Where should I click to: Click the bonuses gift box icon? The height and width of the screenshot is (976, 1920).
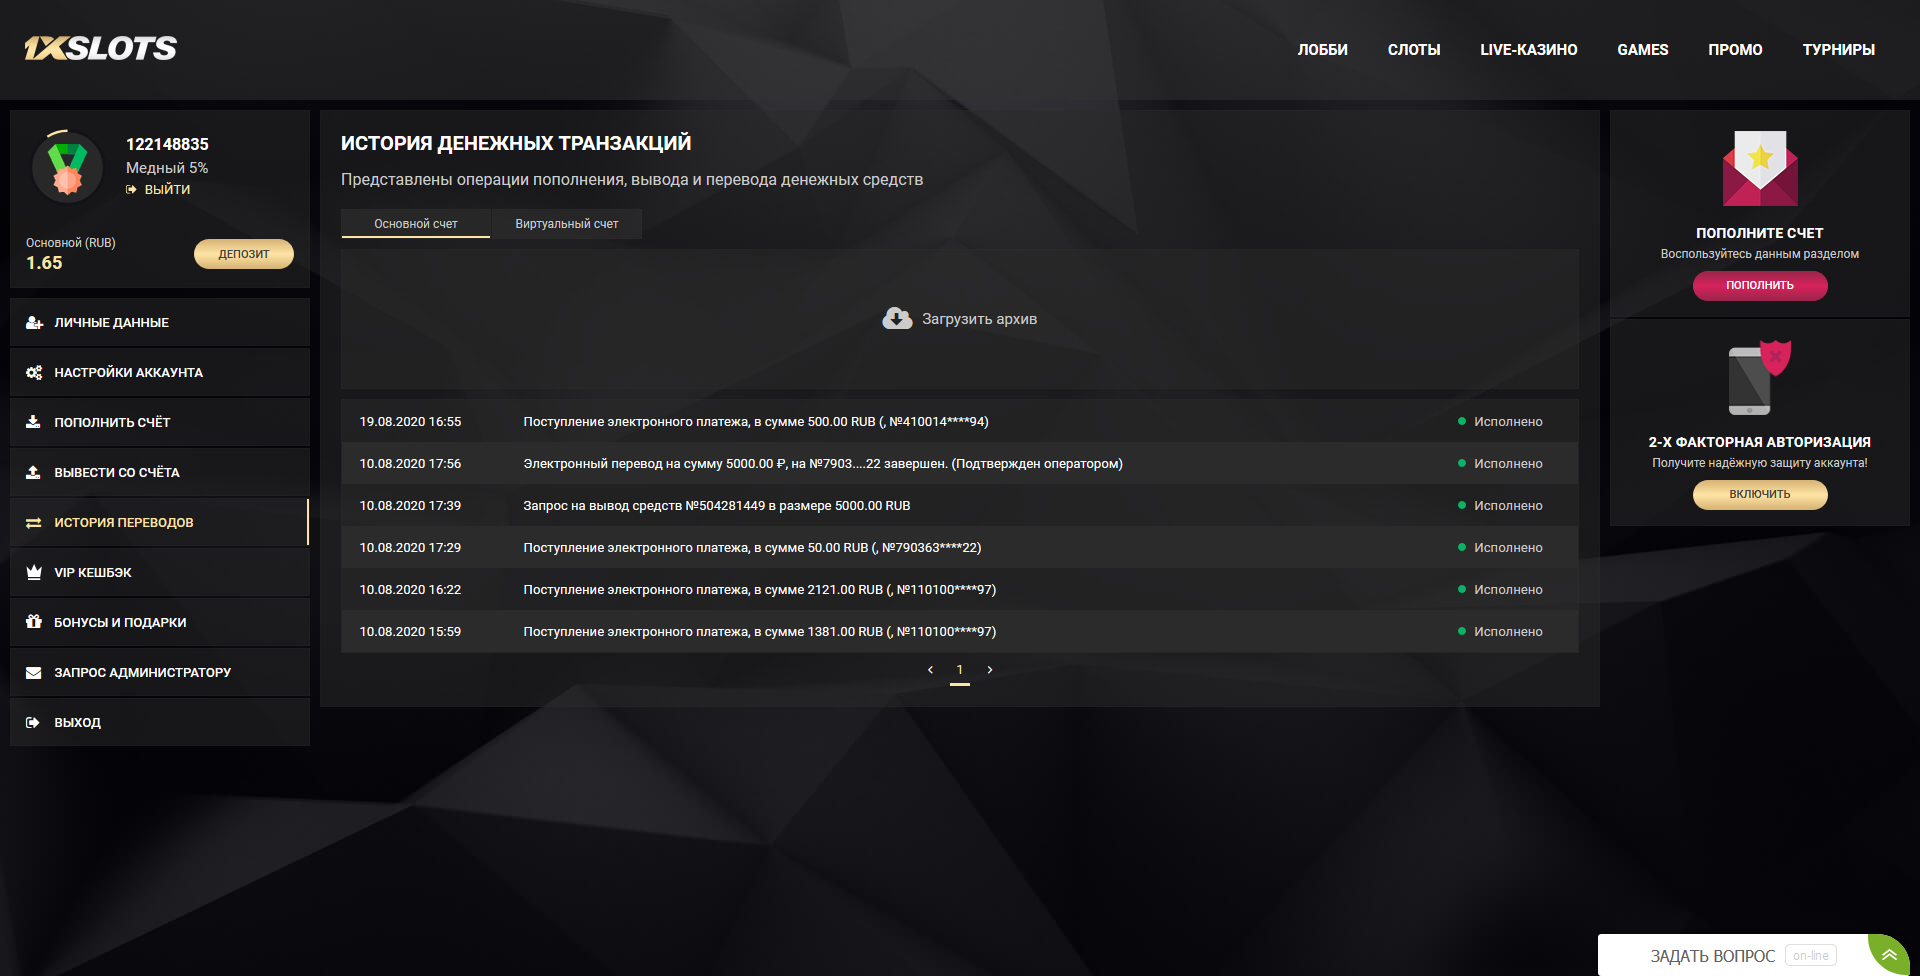click(x=33, y=621)
